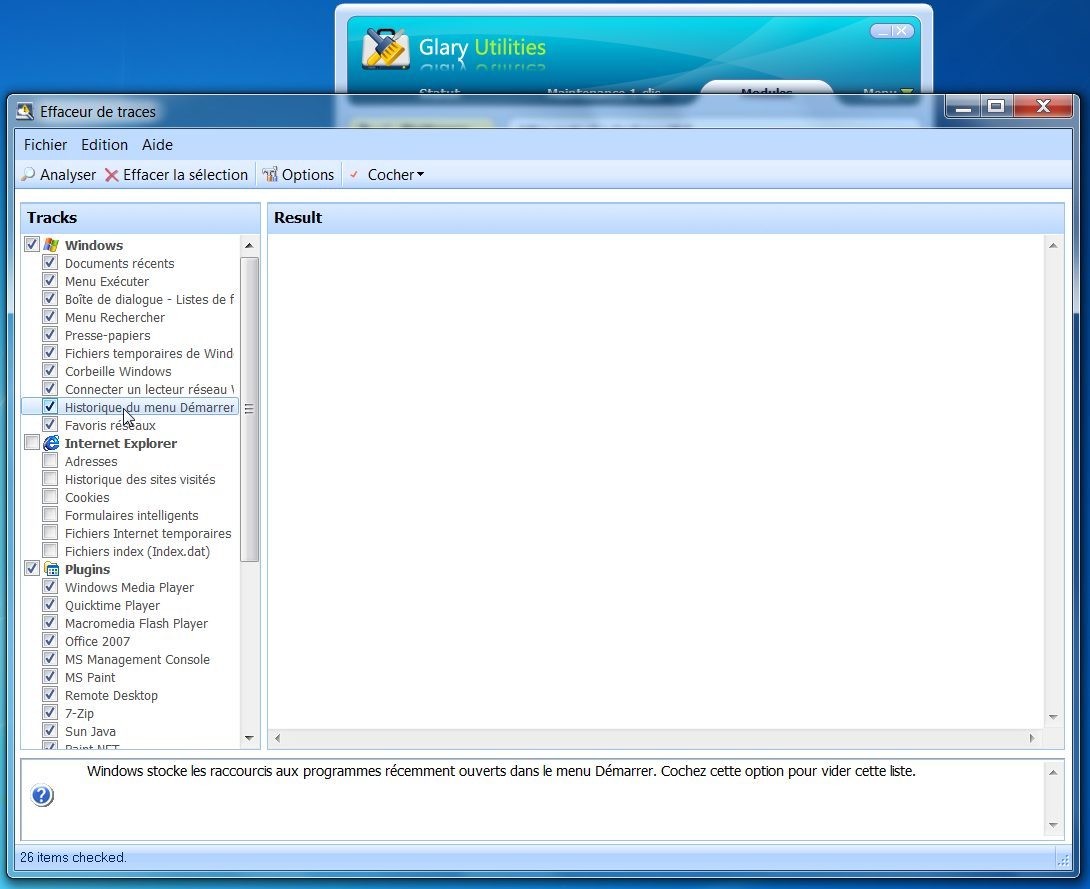
Task: Uncheck Menu Exécuter checkbox
Action: point(49,281)
